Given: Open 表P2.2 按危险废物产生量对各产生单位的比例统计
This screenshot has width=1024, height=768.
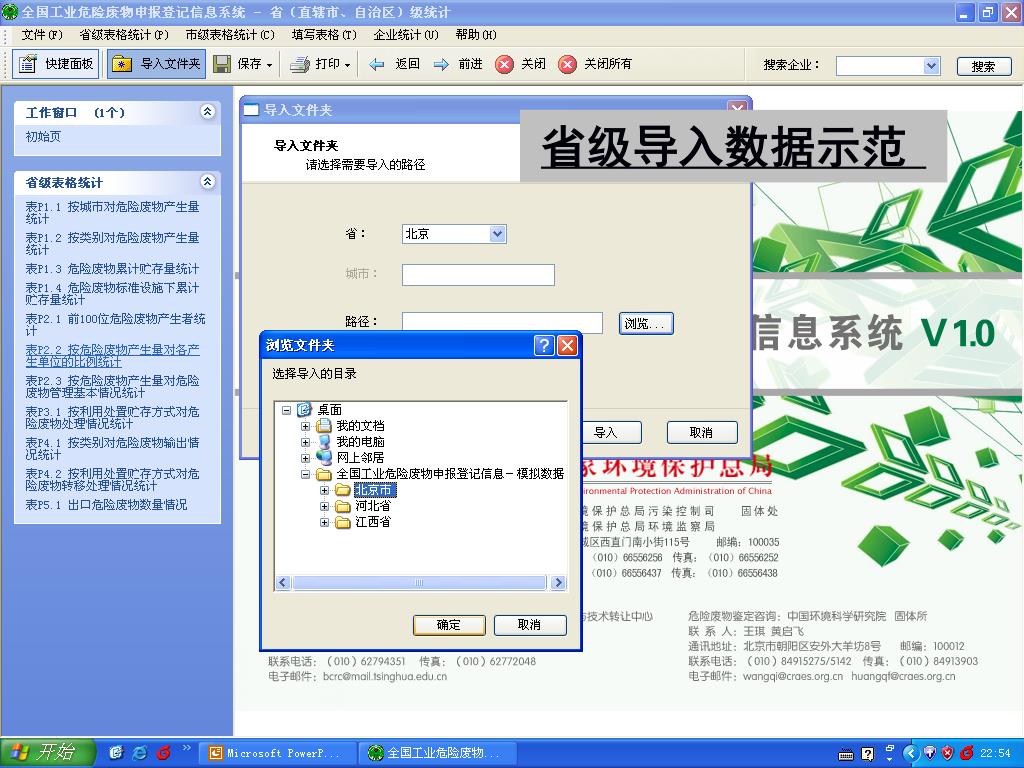Looking at the screenshot, I should [112, 356].
